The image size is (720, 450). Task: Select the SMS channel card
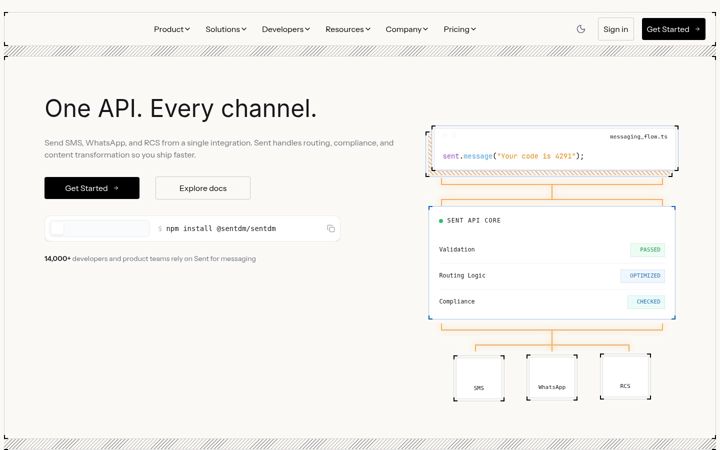click(x=479, y=378)
